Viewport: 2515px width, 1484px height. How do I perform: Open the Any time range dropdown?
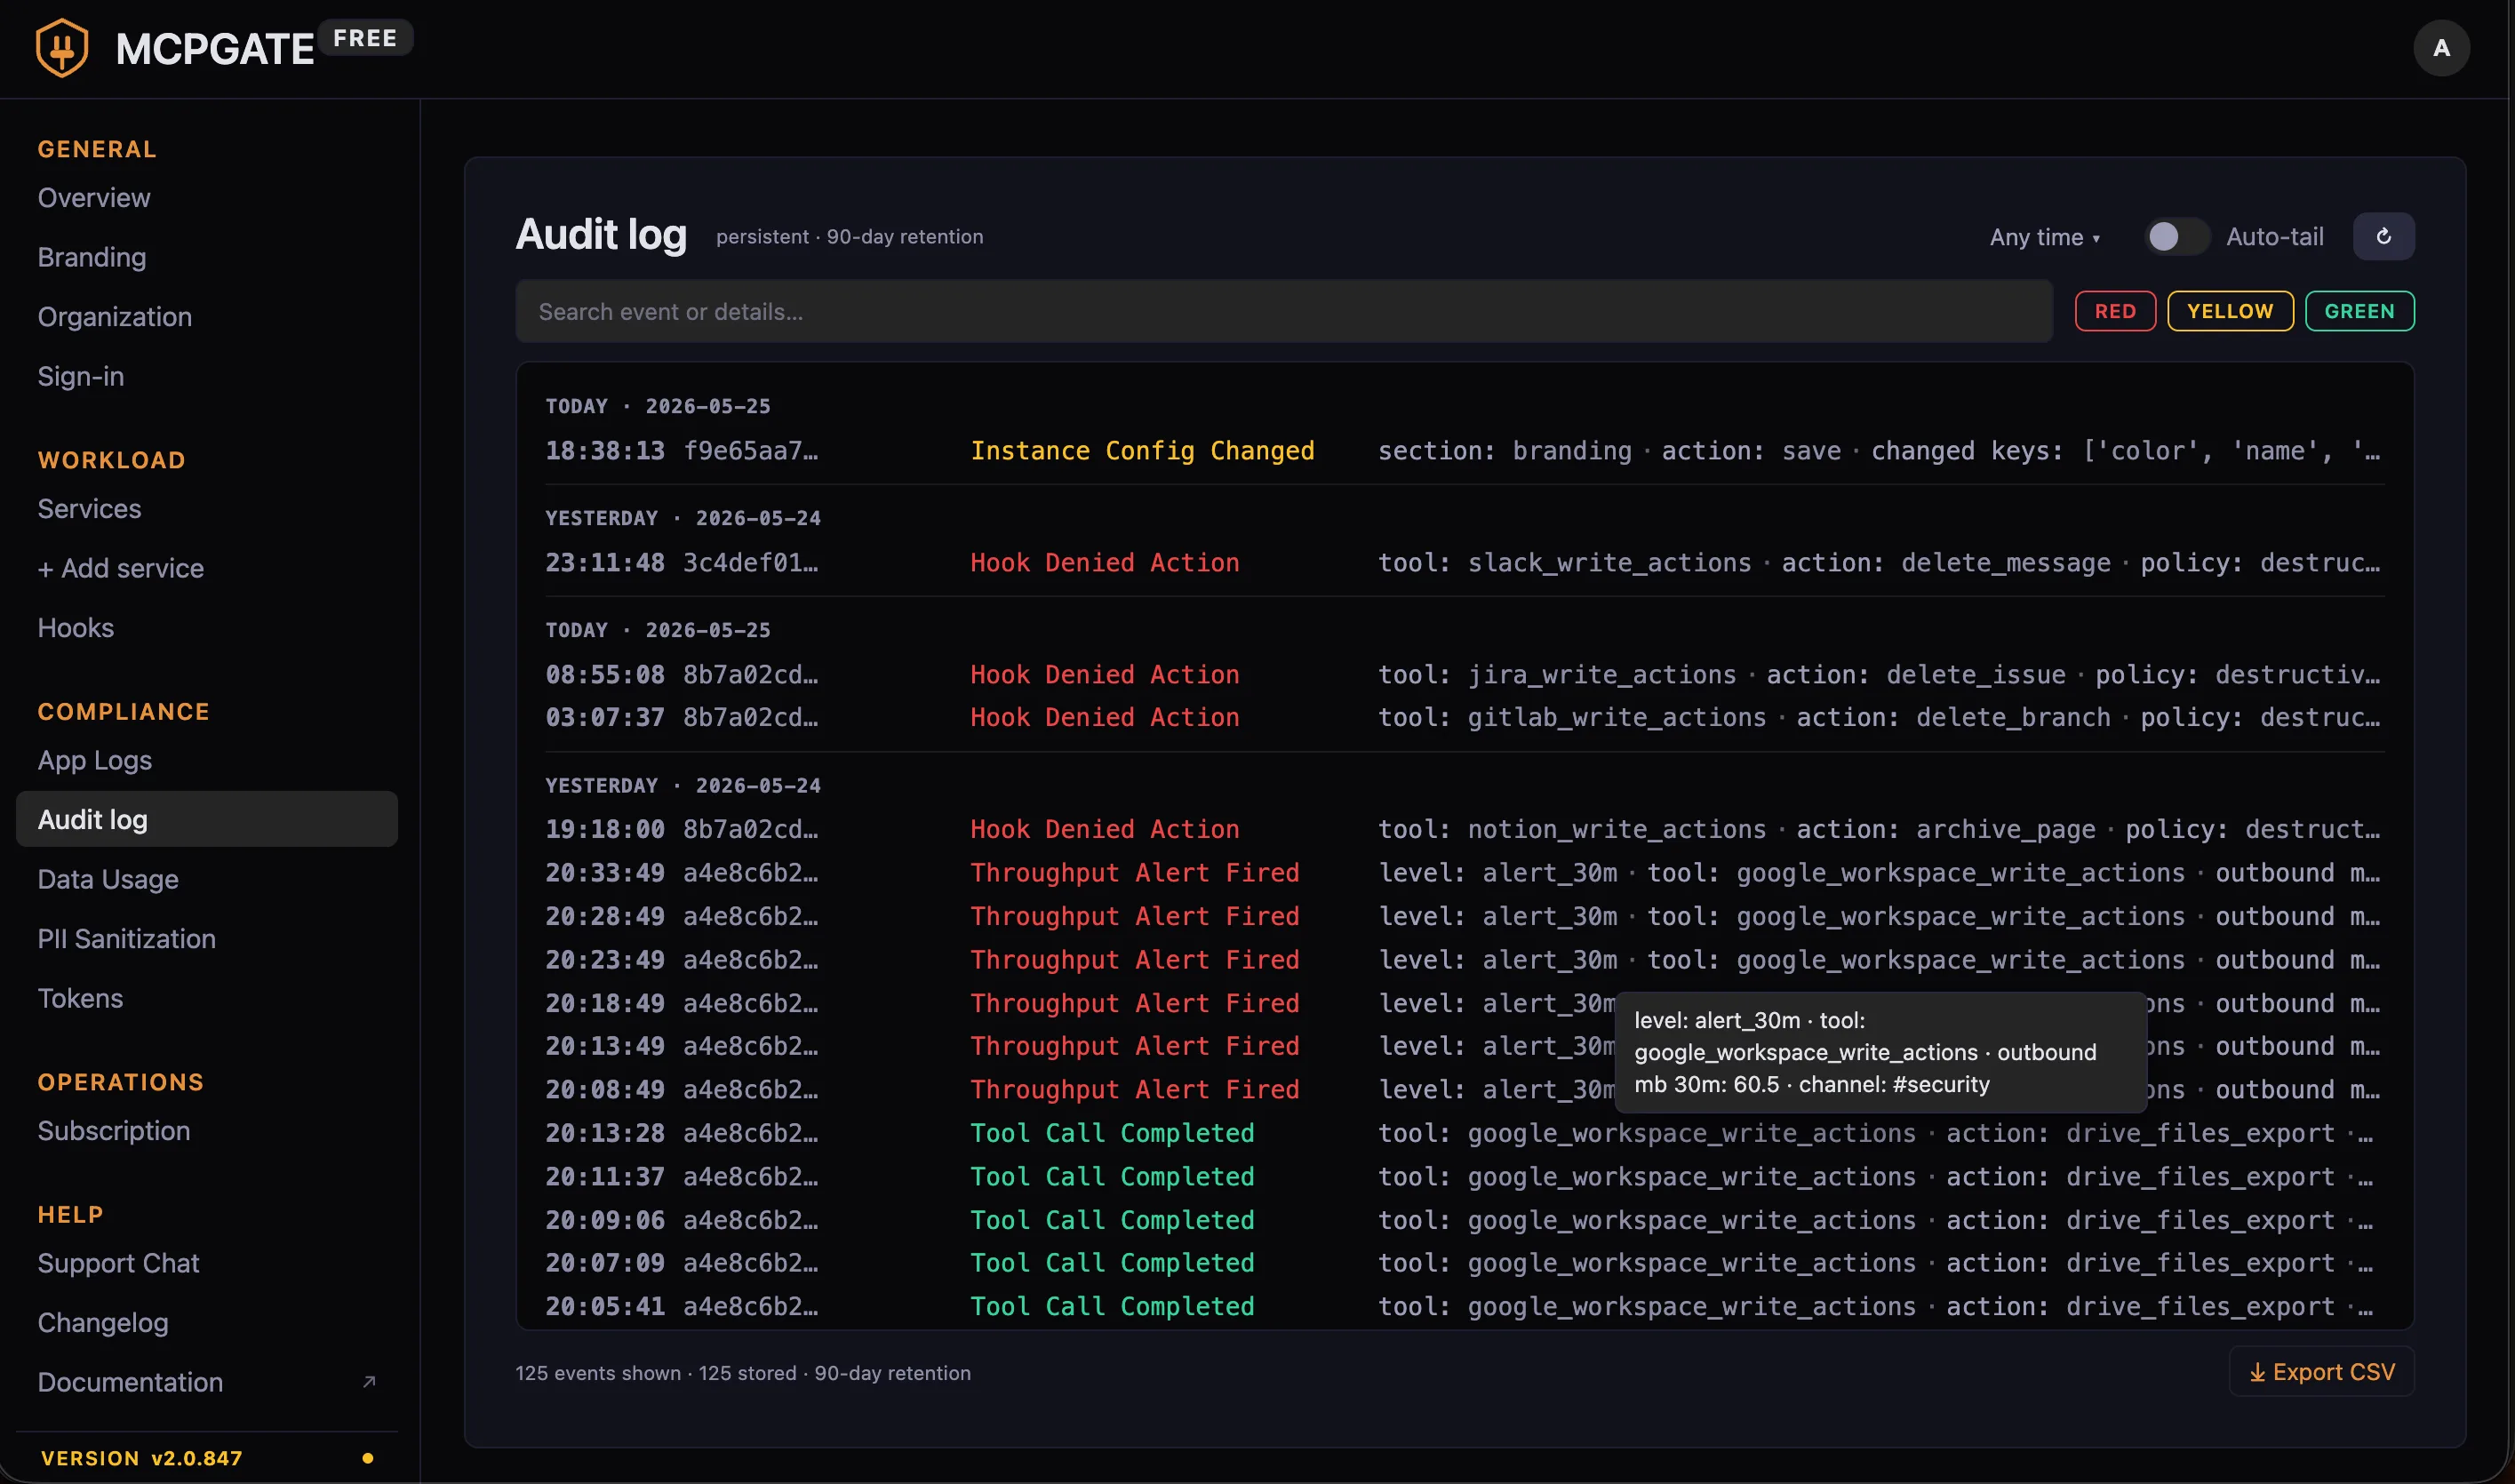pos(2044,237)
